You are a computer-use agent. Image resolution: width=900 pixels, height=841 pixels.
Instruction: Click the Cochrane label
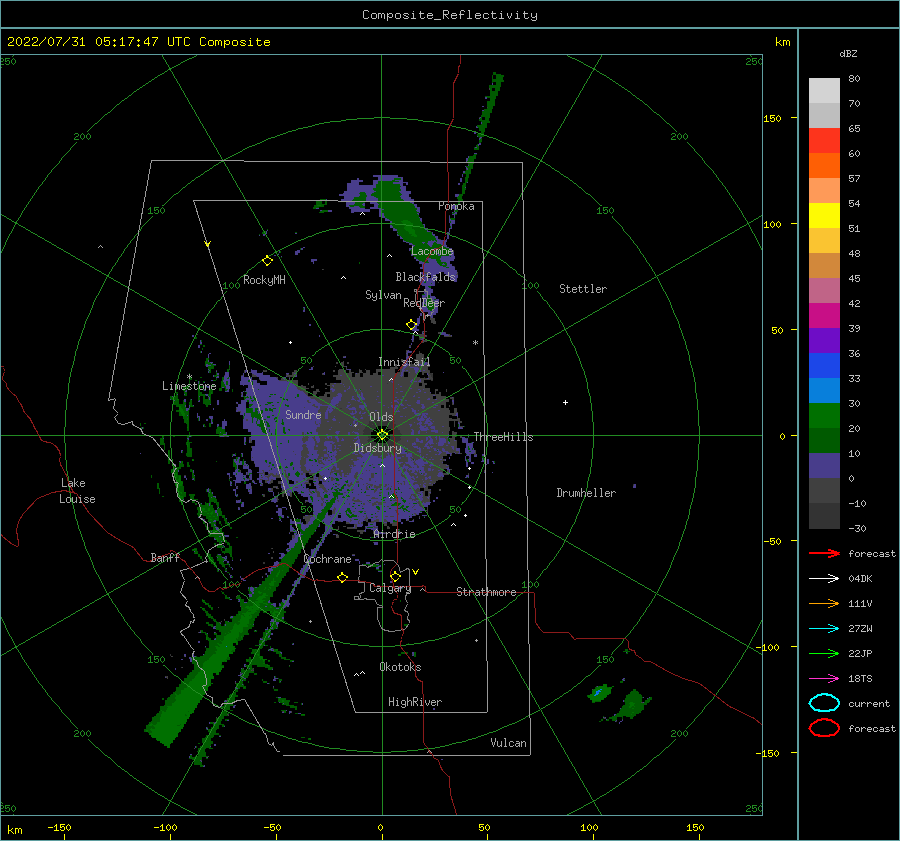(327, 559)
